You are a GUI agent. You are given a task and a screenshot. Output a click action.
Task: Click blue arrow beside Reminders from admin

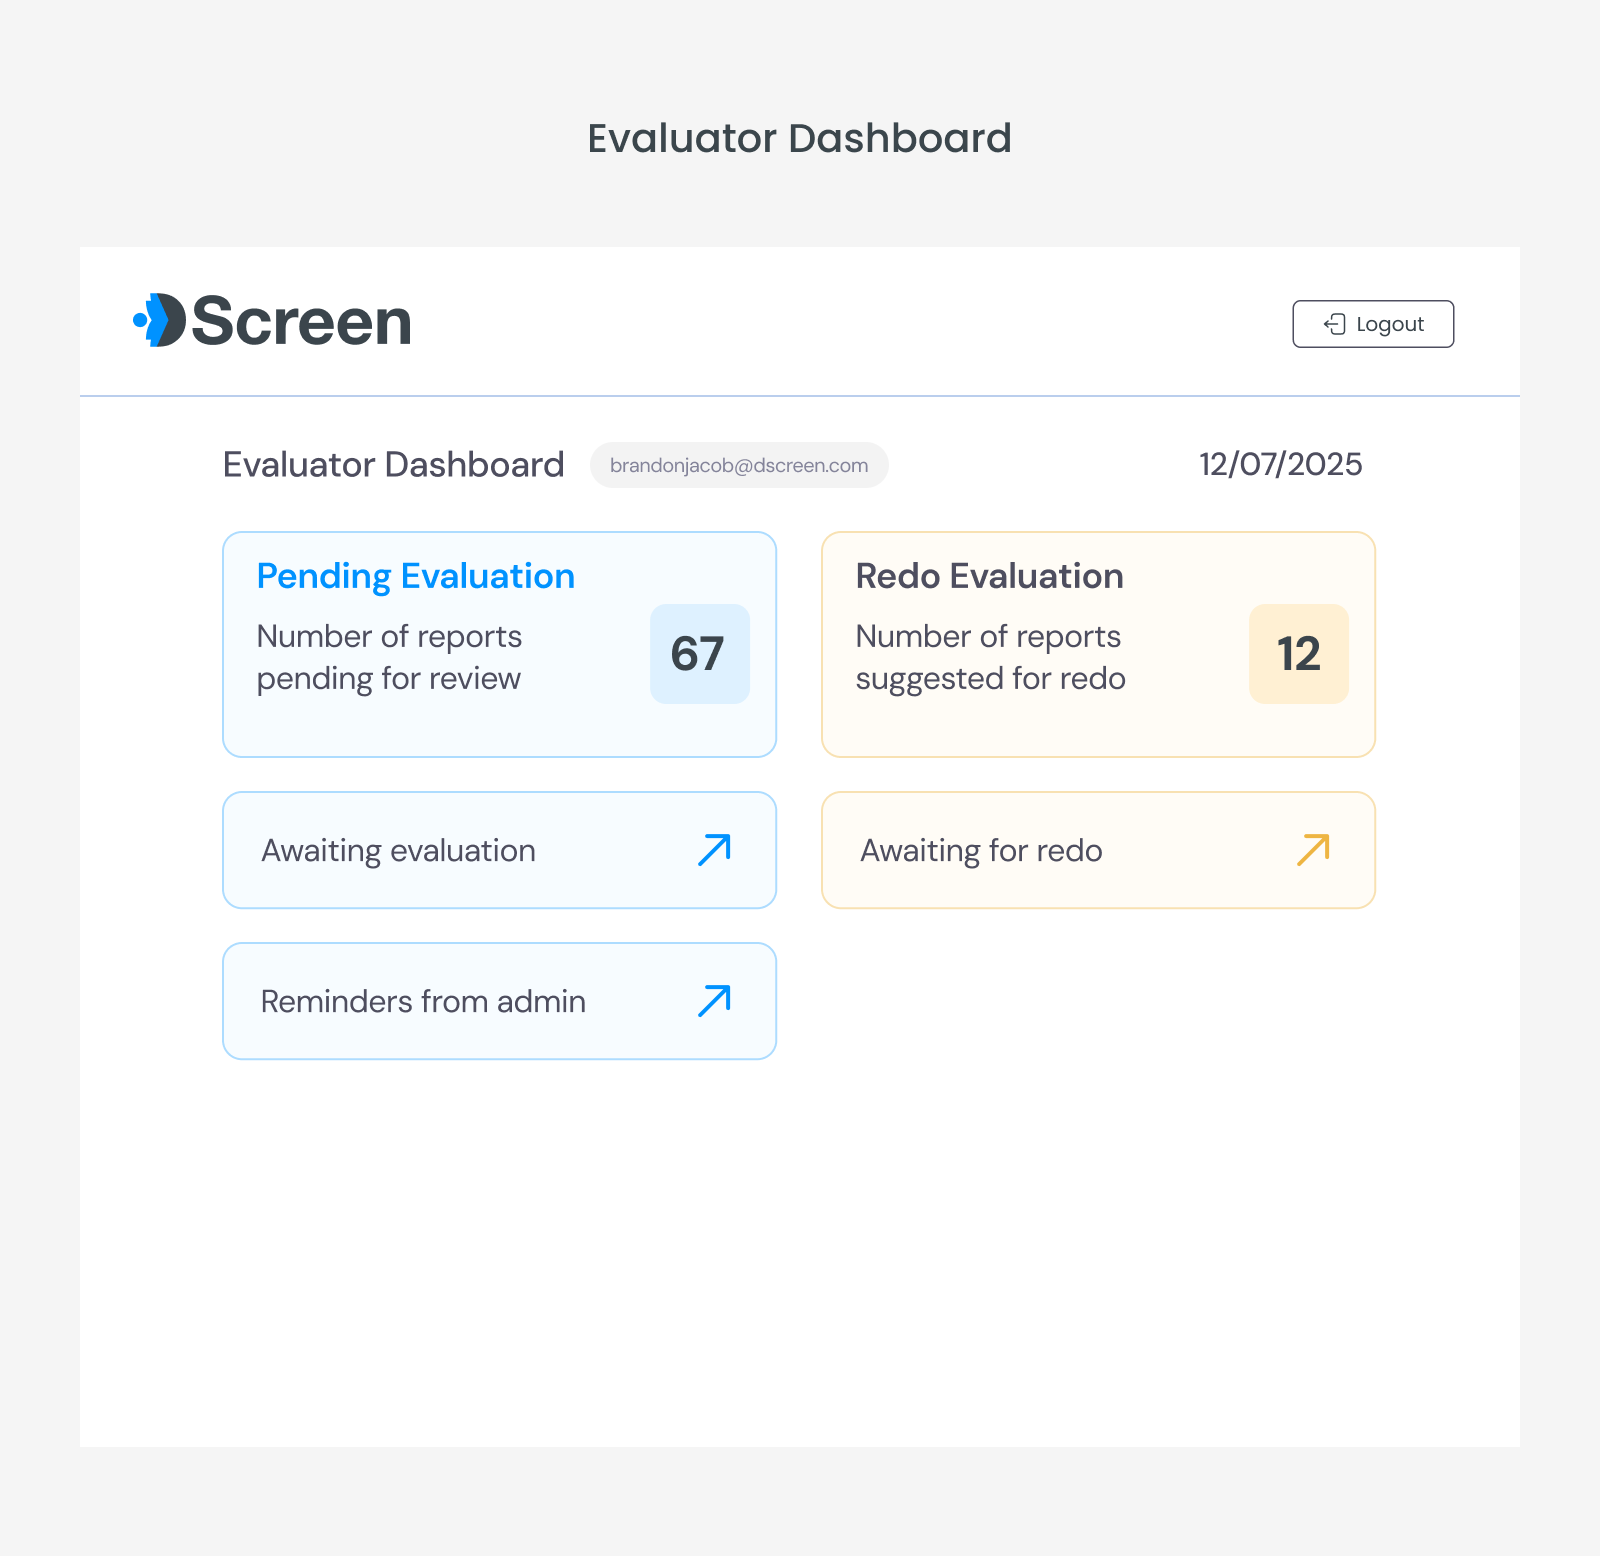(x=714, y=1001)
